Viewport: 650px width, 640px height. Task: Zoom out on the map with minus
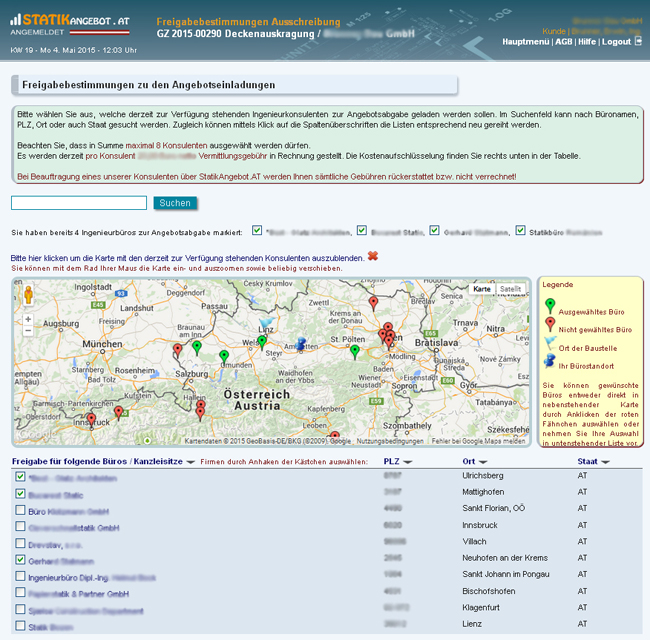28,332
